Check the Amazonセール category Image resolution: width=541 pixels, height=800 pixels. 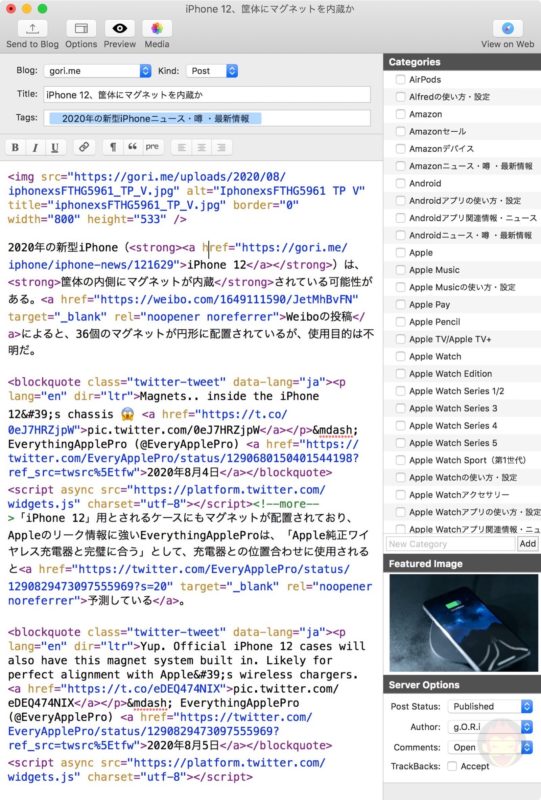[401, 132]
